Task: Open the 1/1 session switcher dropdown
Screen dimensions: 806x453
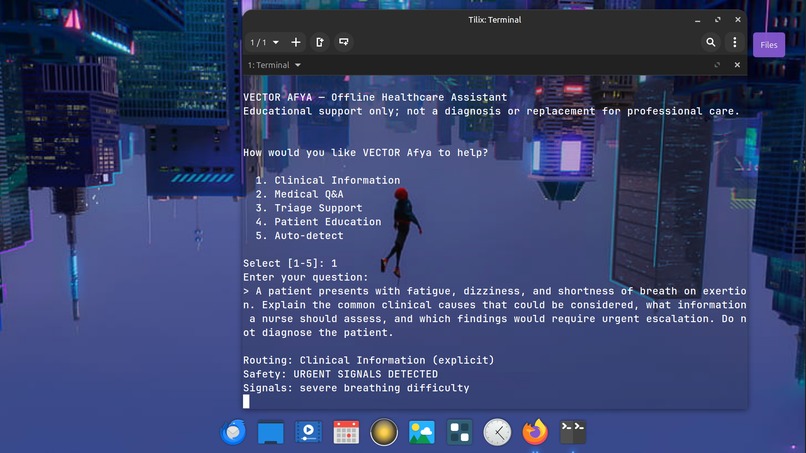Action: (264, 42)
